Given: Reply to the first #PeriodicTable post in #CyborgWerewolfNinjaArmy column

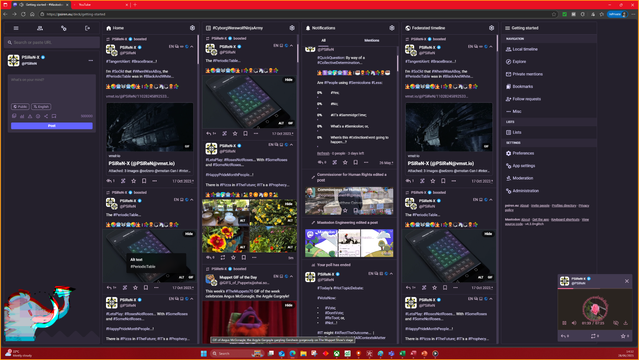Looking at the screenshot, I should tap(211, 133).
